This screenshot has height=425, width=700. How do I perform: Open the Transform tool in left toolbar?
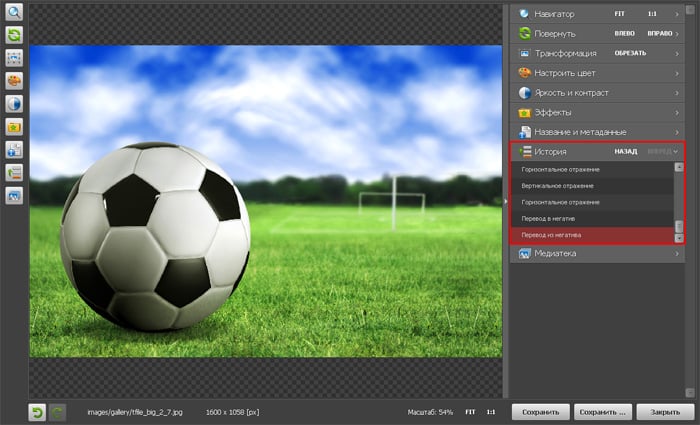click(x=15, y=58)
